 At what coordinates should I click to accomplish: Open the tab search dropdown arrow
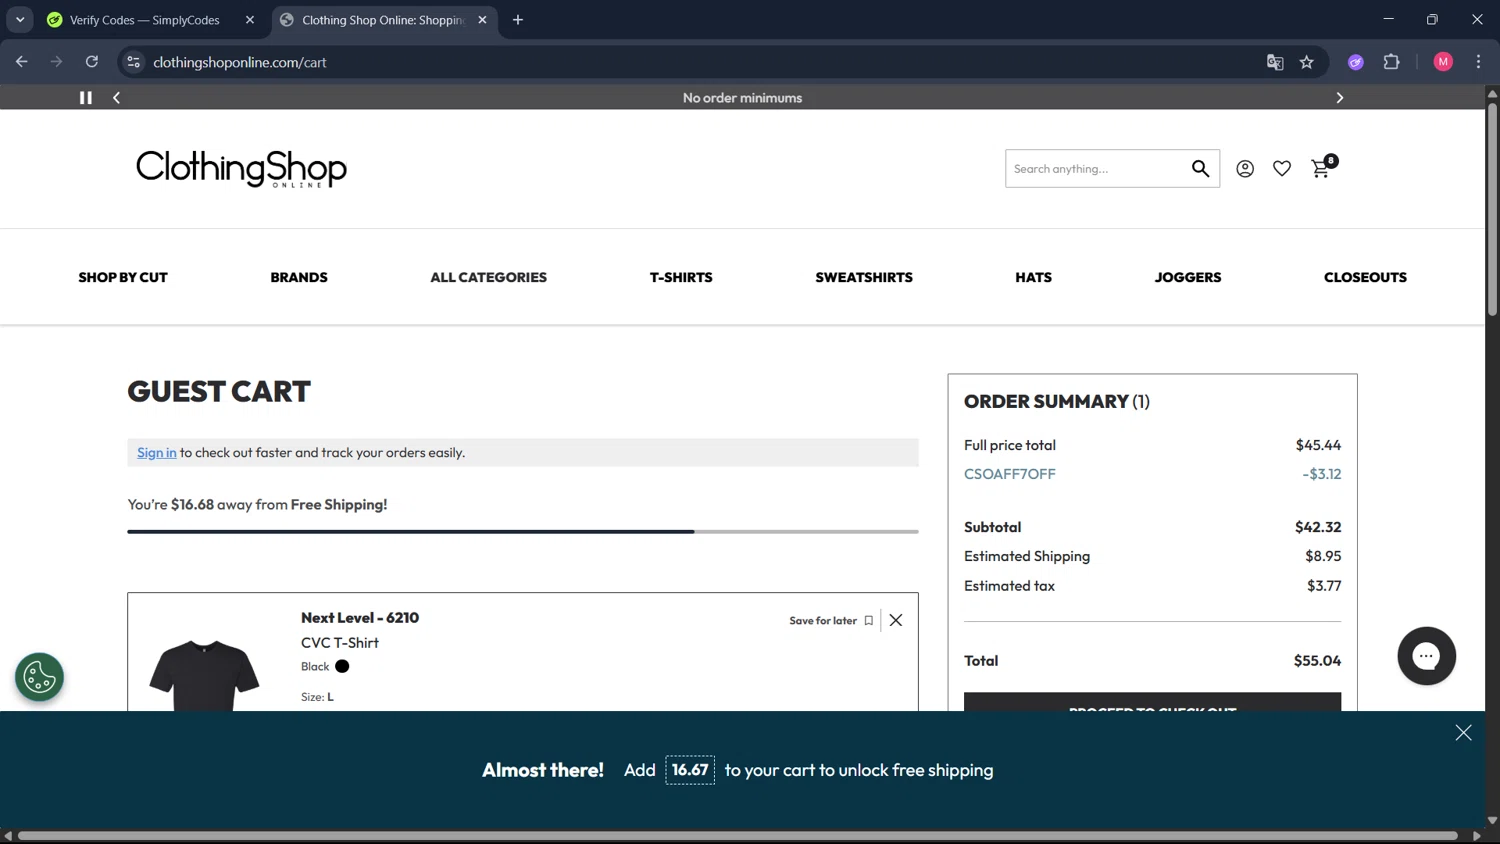coord(20,20)
